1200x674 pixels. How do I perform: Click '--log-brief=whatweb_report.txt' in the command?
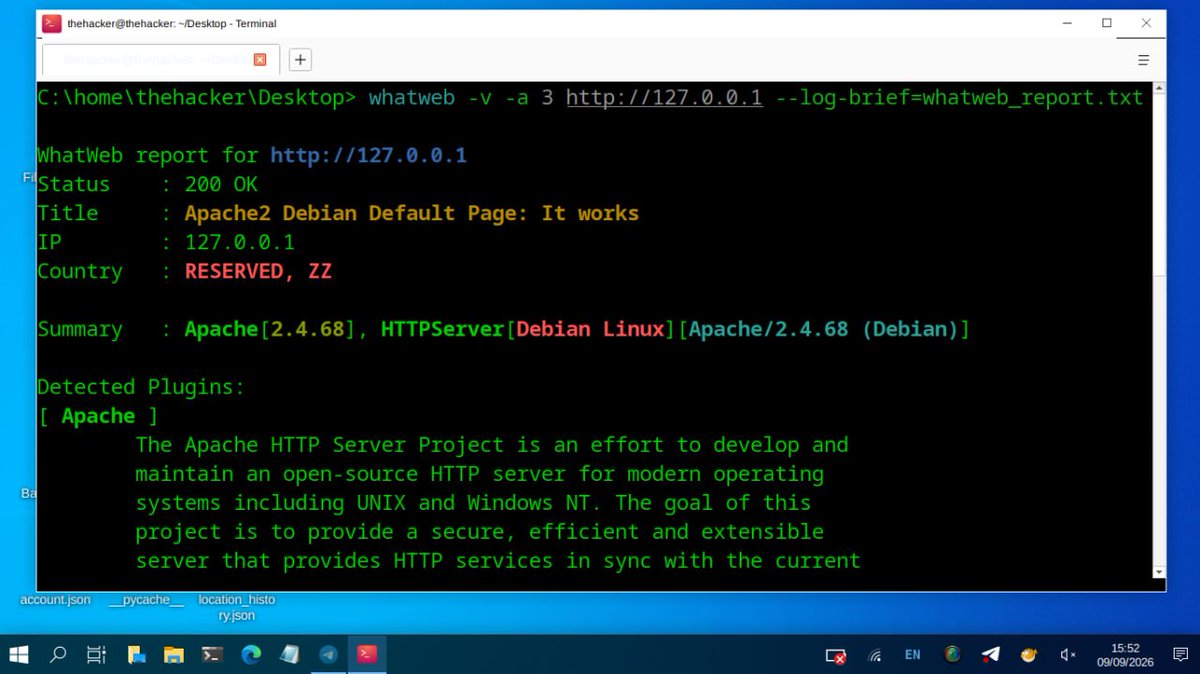[x=959, y=97]
